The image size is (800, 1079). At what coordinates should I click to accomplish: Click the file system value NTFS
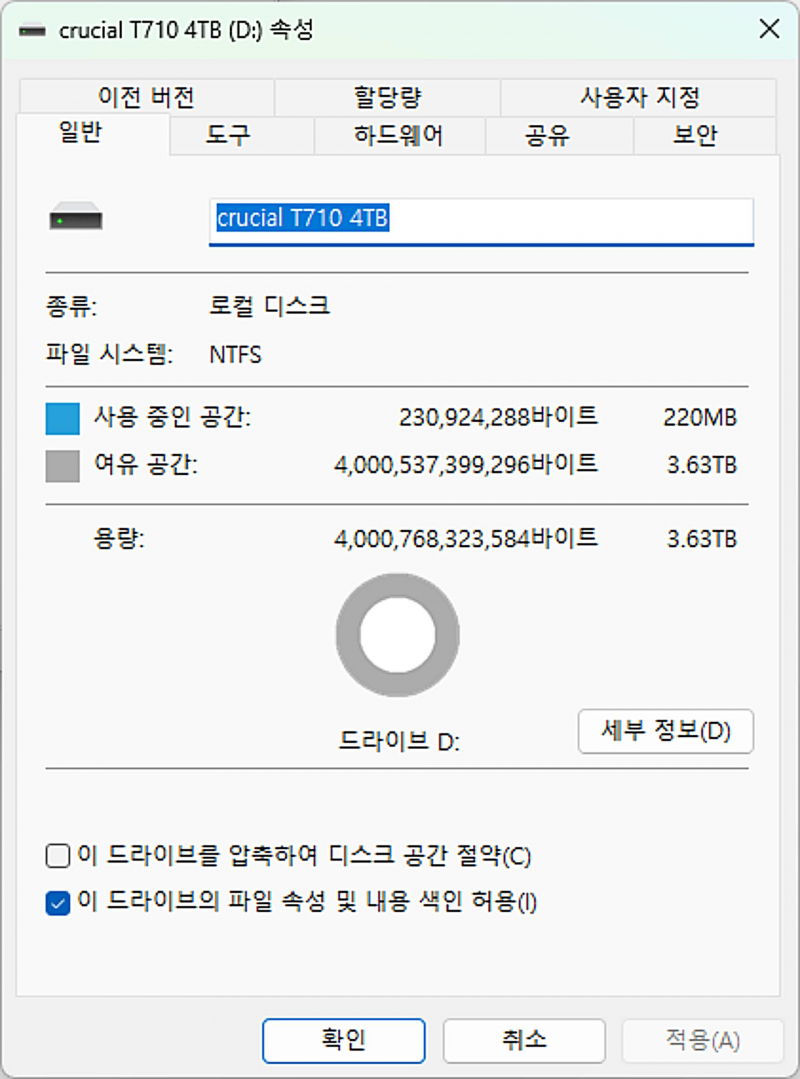point(235,355)
